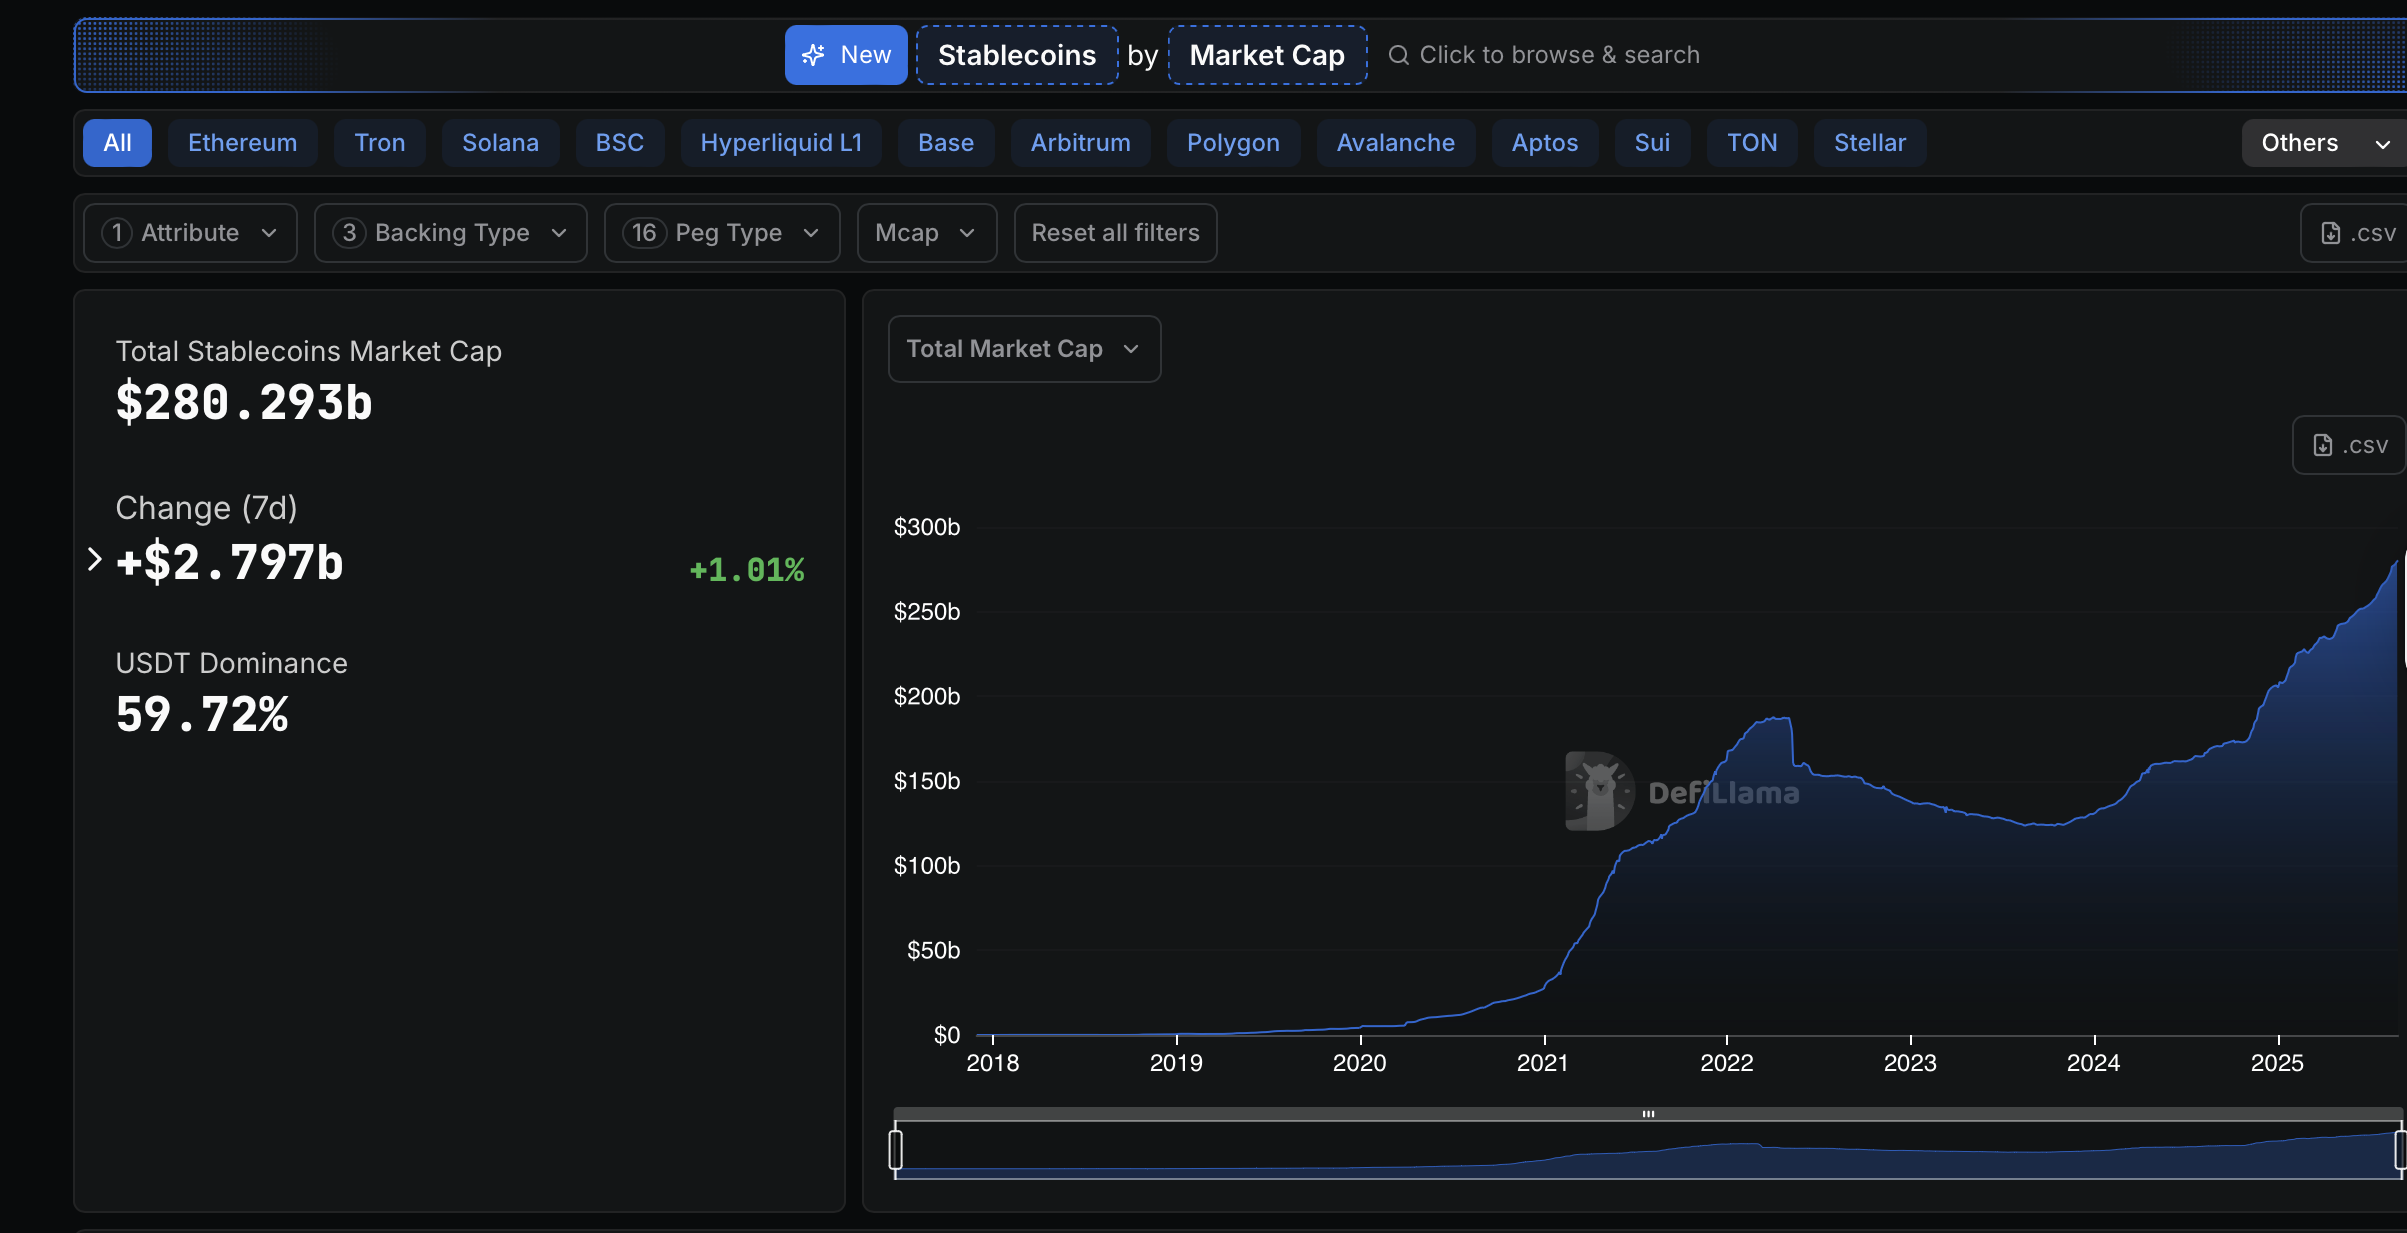
Task: Open the Backing Type dropdown
Action: pyautogui.click(x=450, y=233)
